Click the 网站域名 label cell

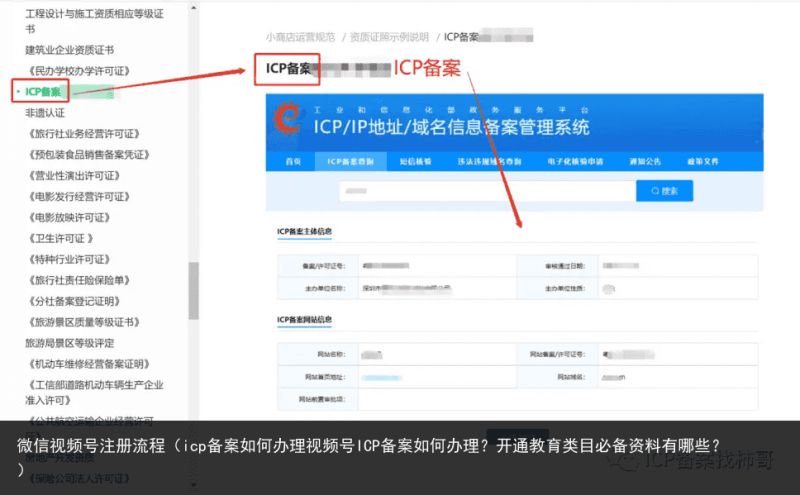[558, 377]
